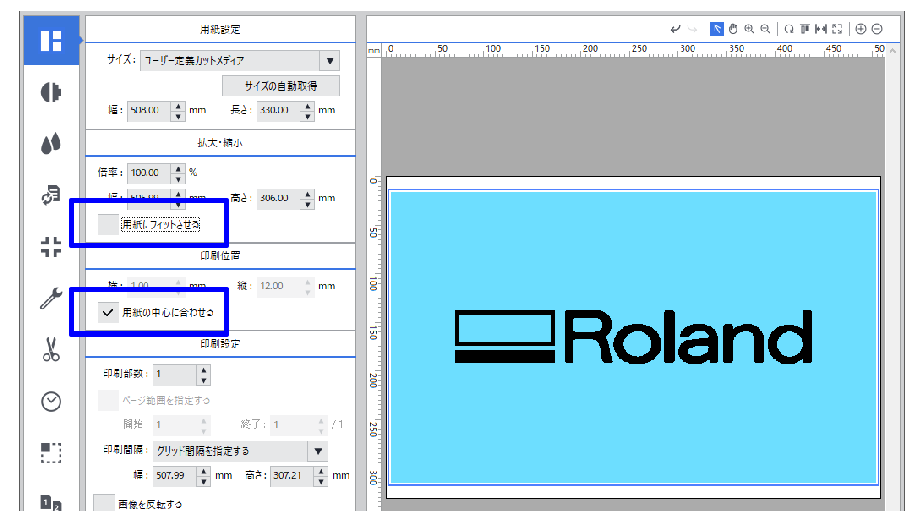924x522 pixels.
Task: Decrease the 倍率 scale percentage with down arrow
Action: coord(179,178)
